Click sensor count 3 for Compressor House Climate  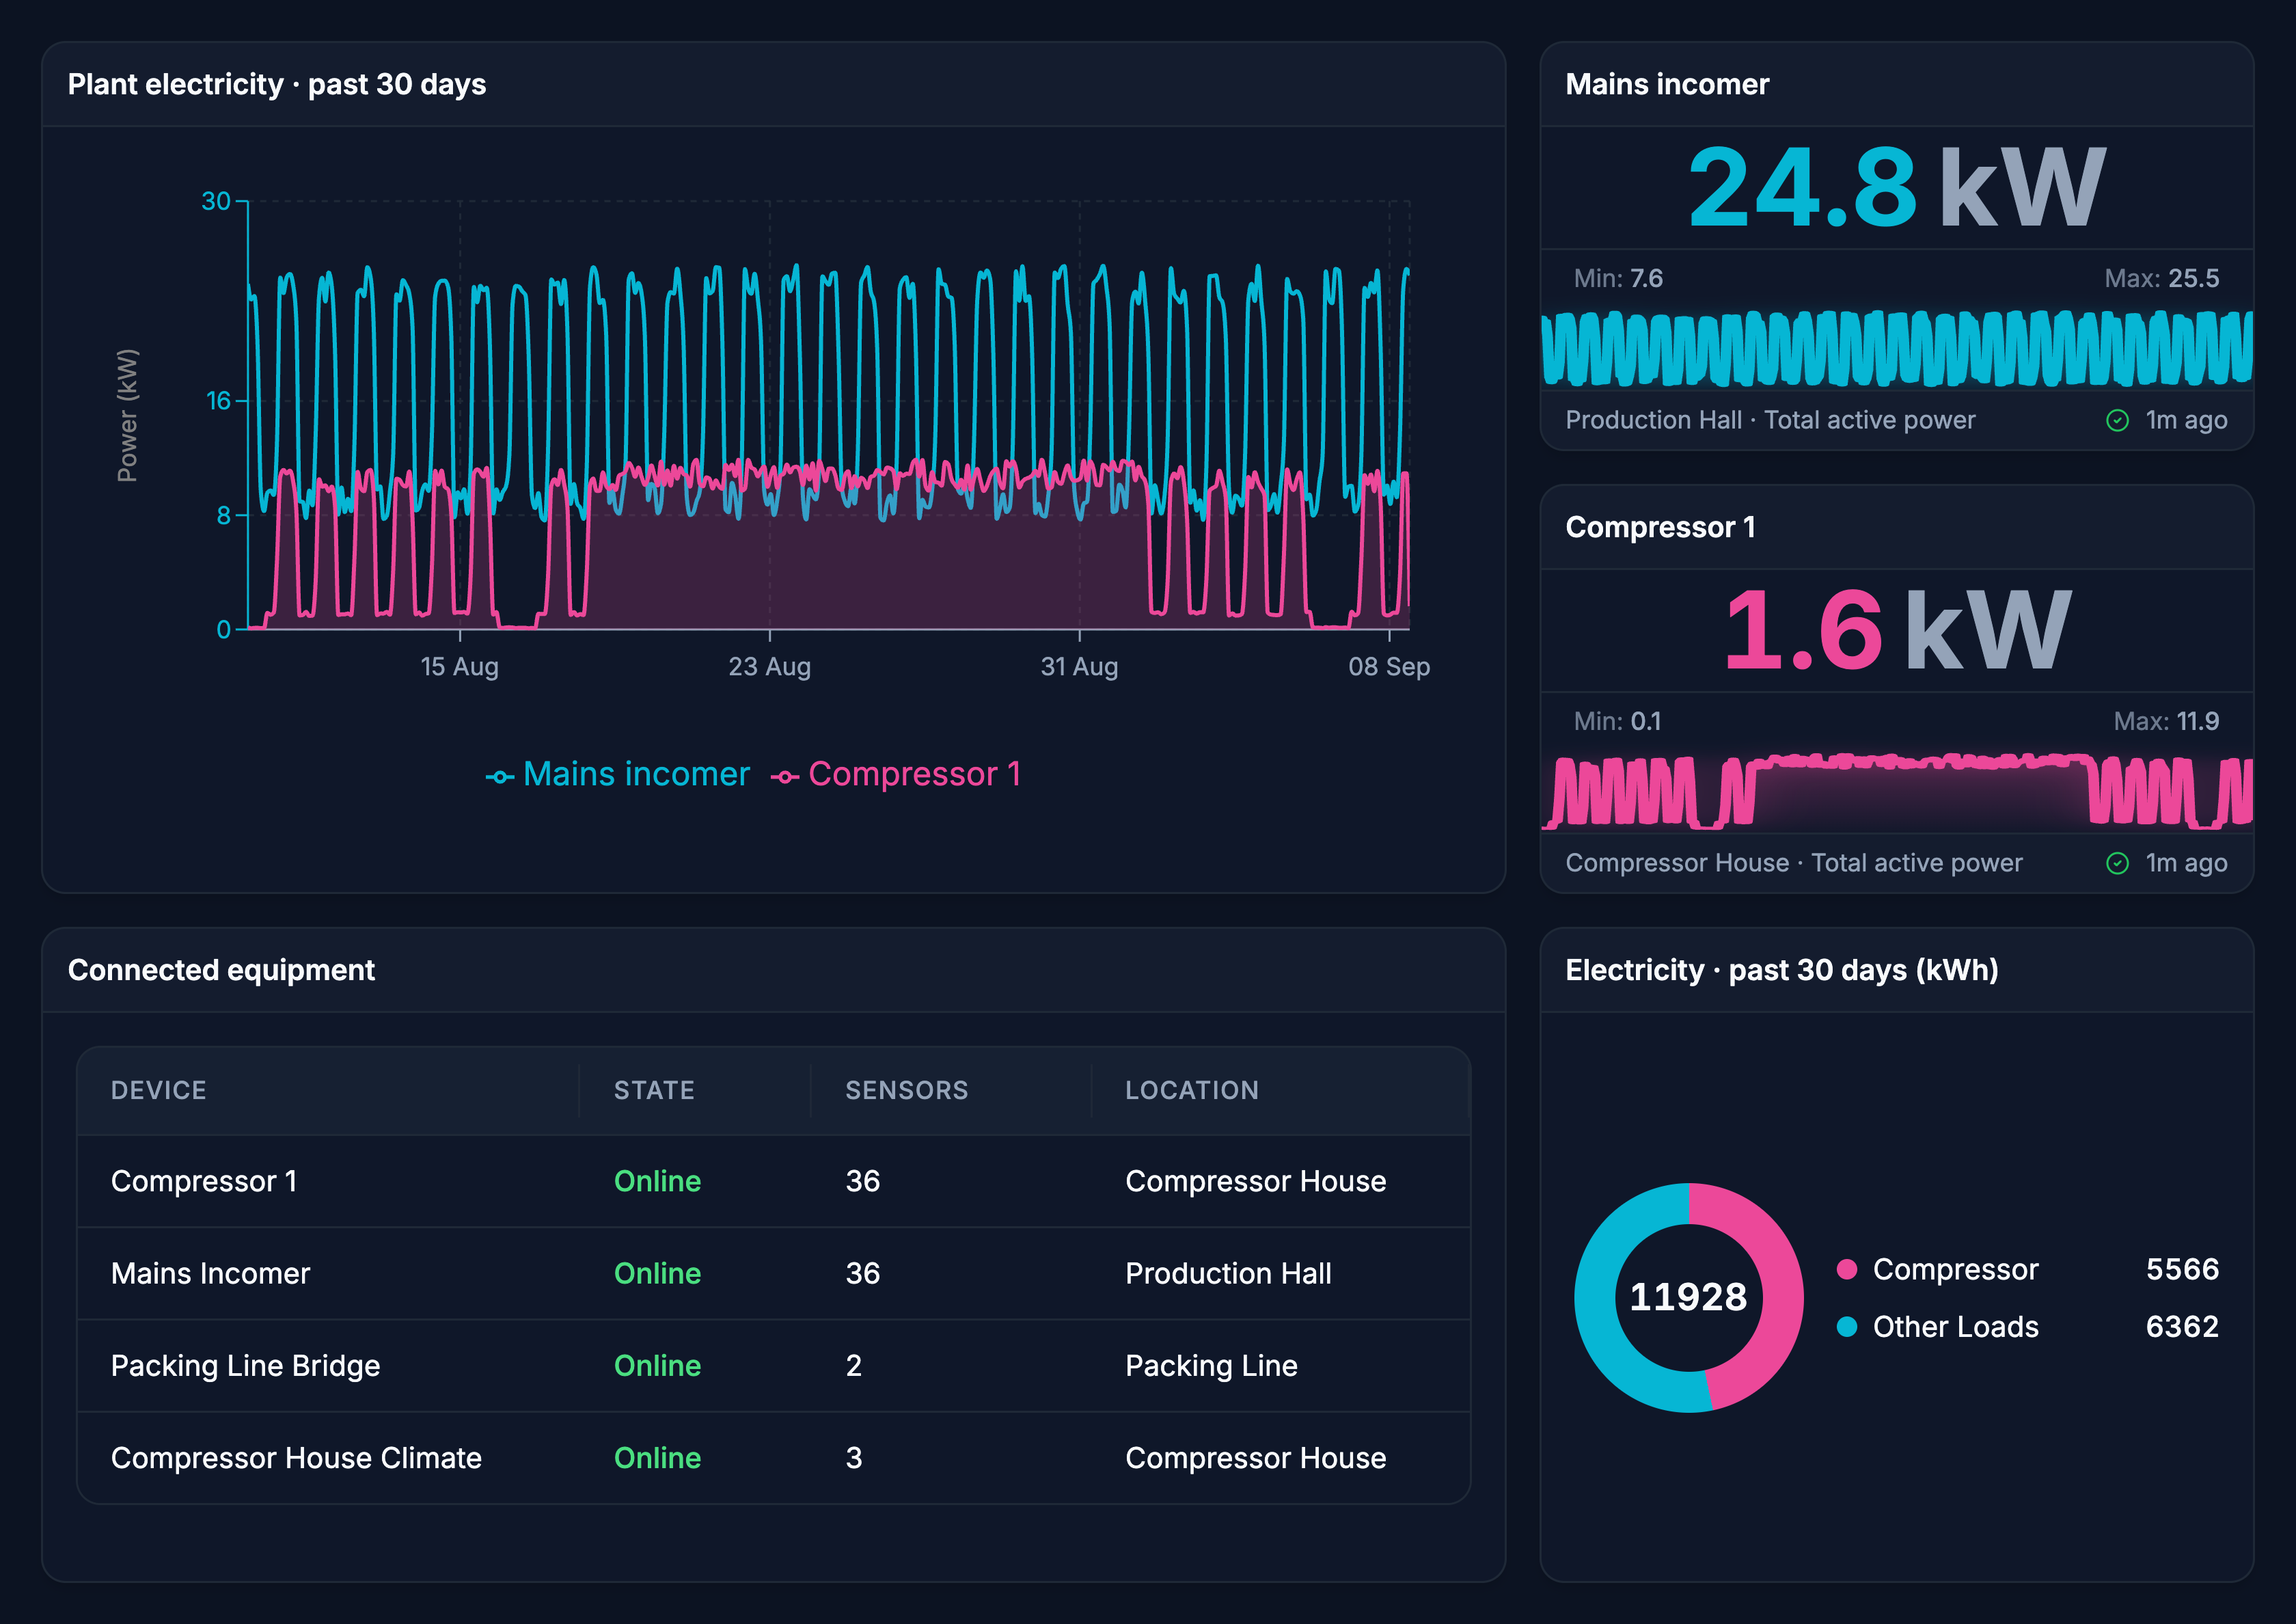(x=853, y=1457)
